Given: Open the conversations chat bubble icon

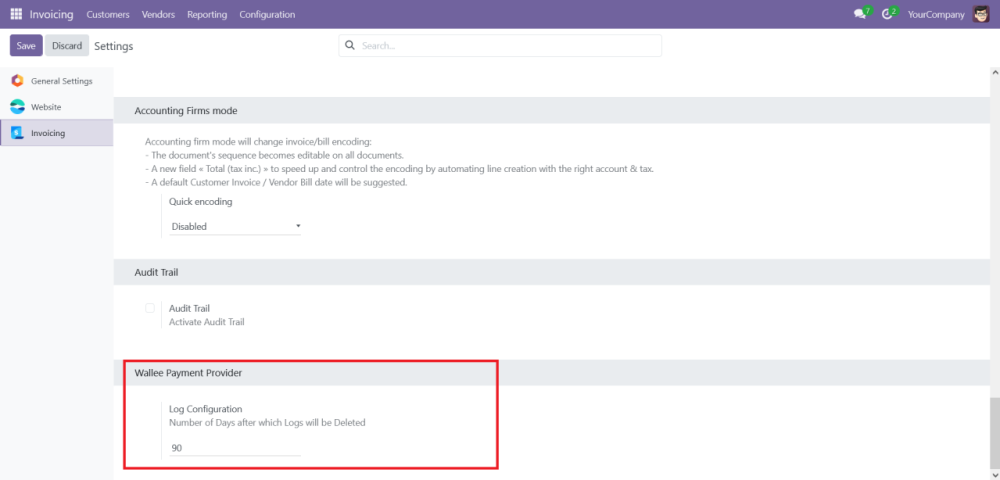Looking at the screenshot, I should click(x=859, y=14).
